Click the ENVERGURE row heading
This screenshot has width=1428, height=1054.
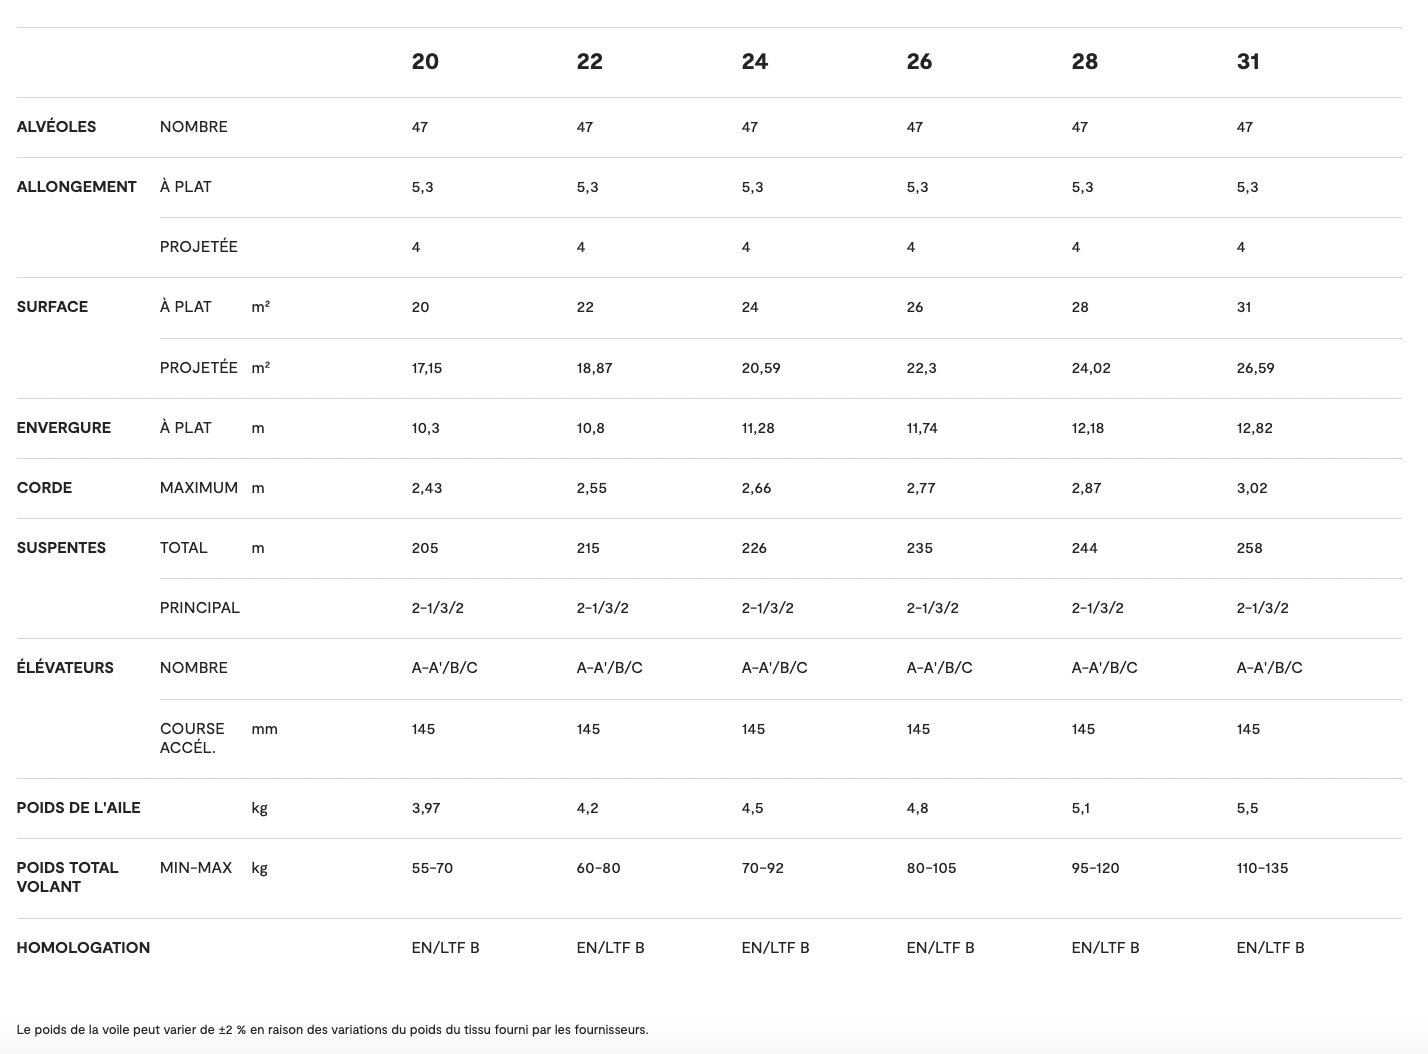pyautogui.click(x=64, y=428)
